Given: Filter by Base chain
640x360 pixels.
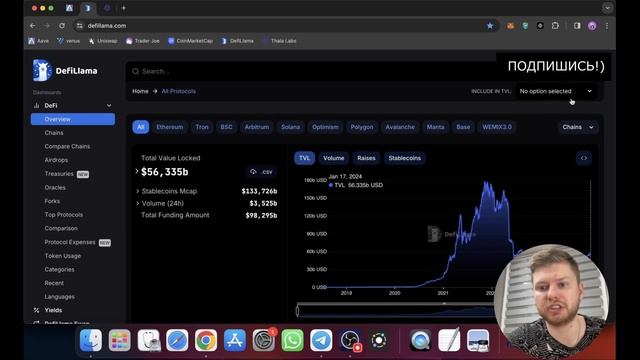Looking at the screenshot, I should 463,127.
